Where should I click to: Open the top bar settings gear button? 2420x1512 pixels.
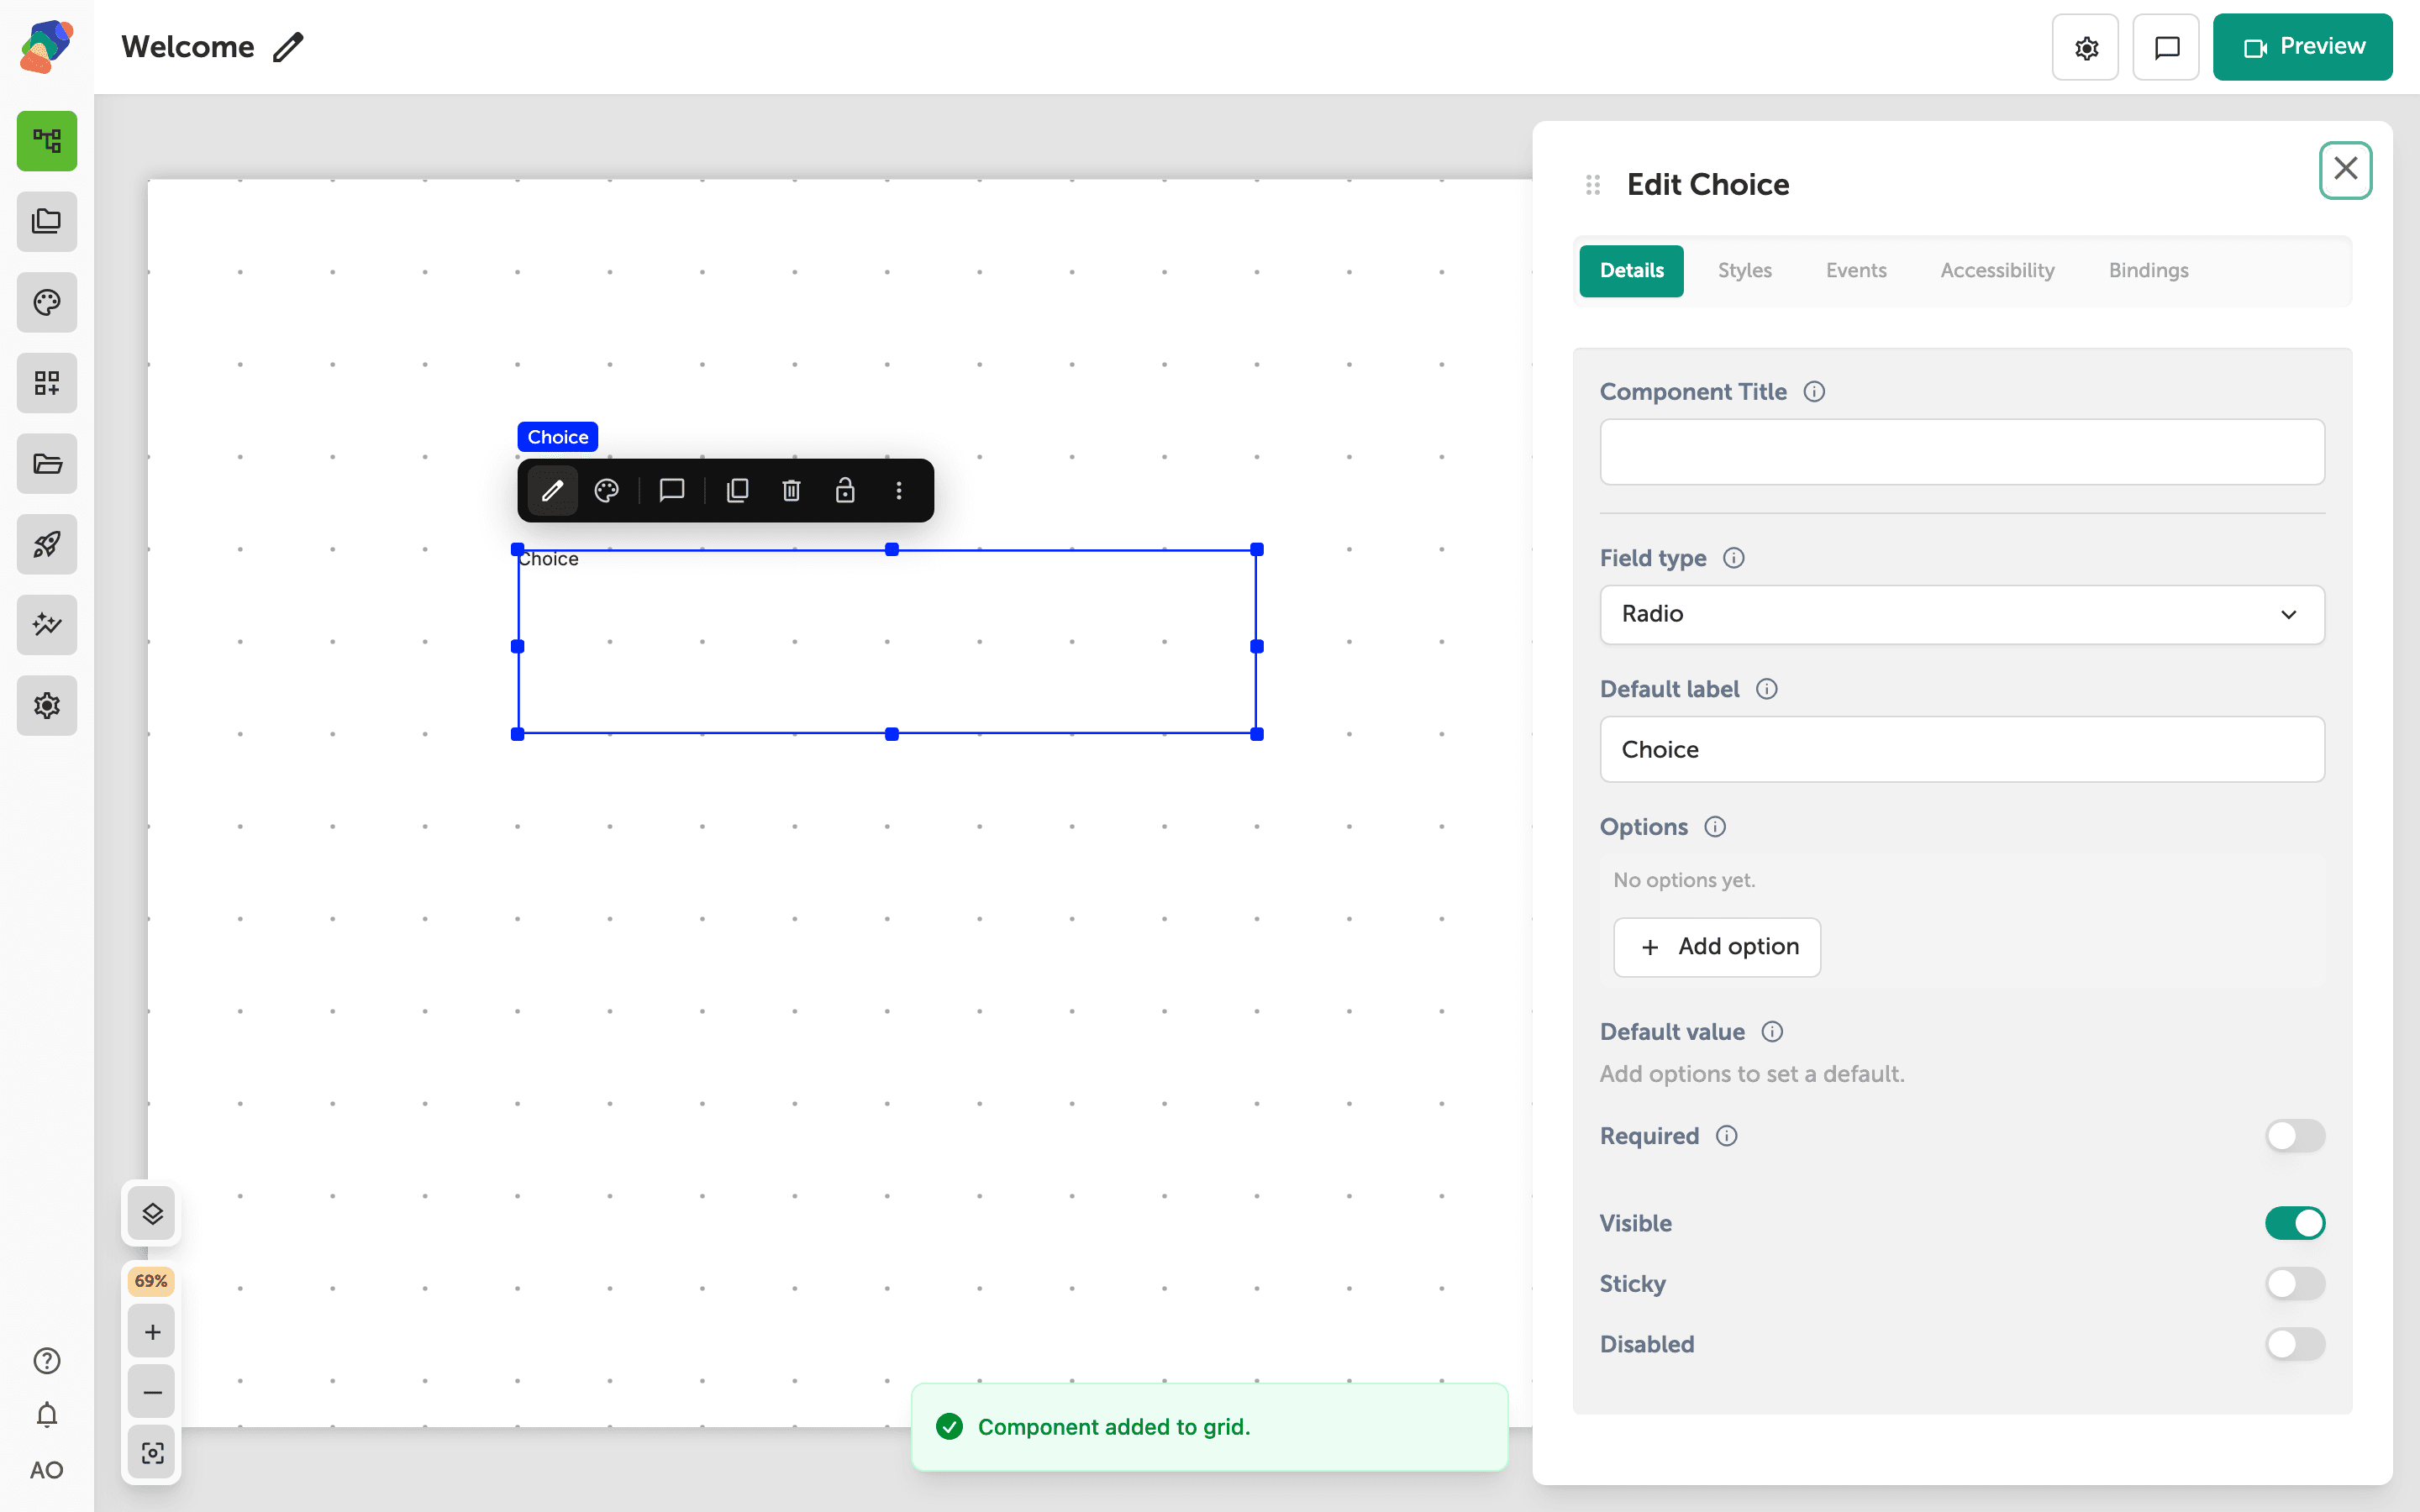click(x=2085, y=47)
